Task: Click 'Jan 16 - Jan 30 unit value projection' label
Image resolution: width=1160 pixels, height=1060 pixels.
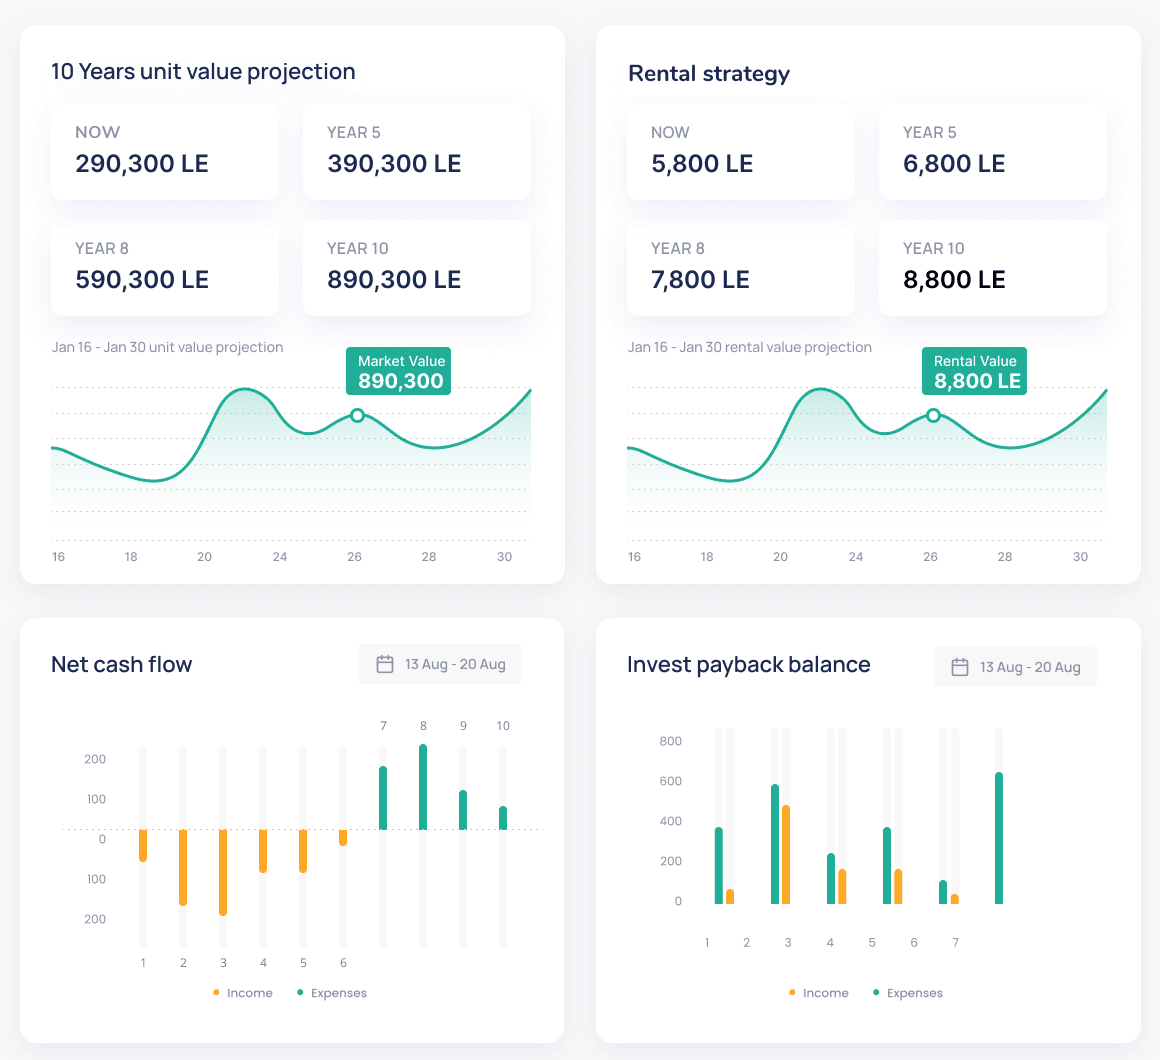Action: pyautogui.click(x=167, y=347)
